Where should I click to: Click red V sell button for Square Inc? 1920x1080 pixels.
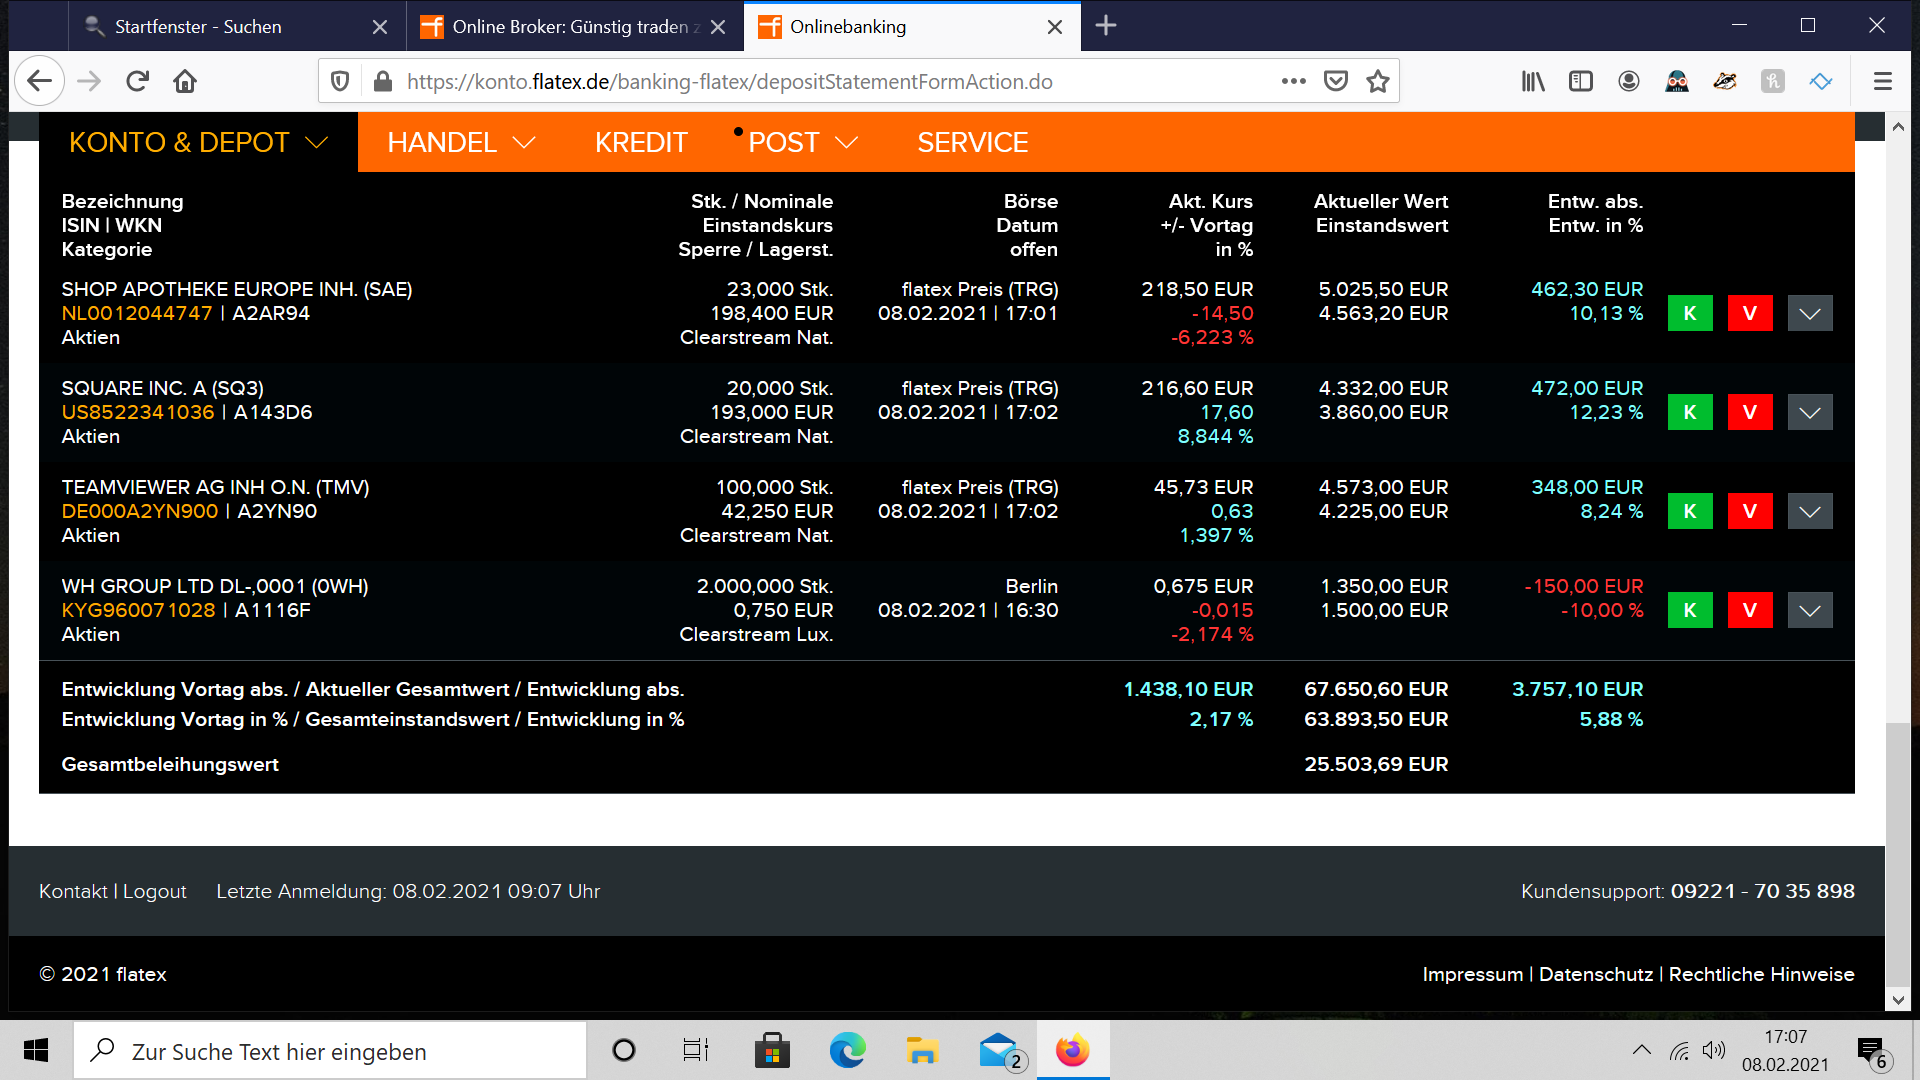[x=1749, y=412]
